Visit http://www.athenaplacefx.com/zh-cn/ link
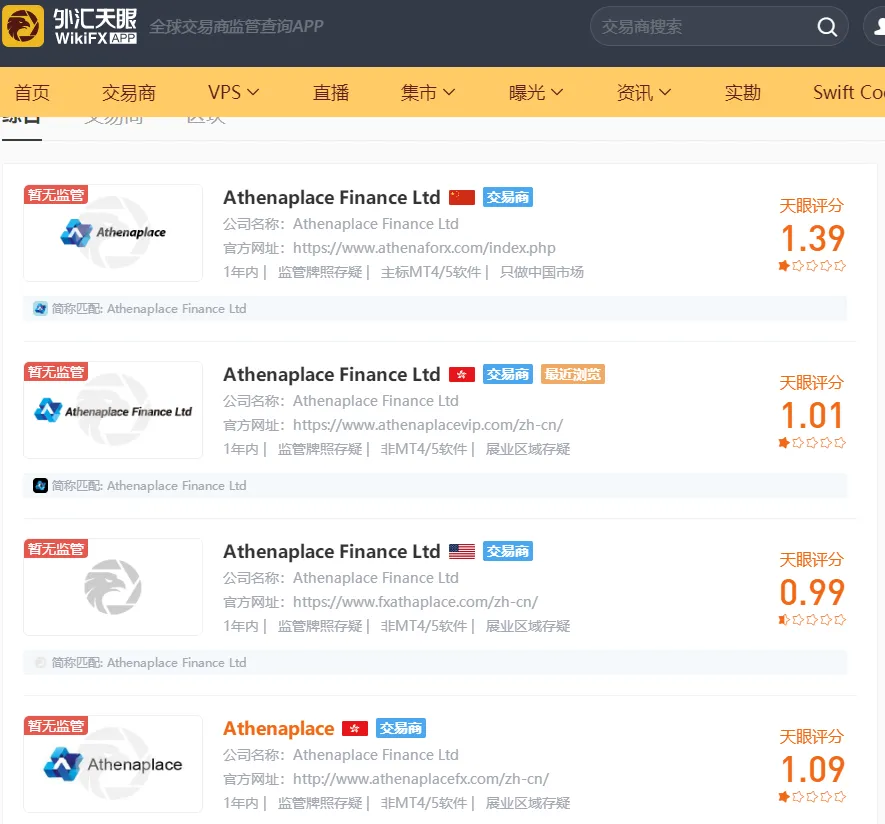This screenshot has height=824, width=885. [x=420, y=779]
